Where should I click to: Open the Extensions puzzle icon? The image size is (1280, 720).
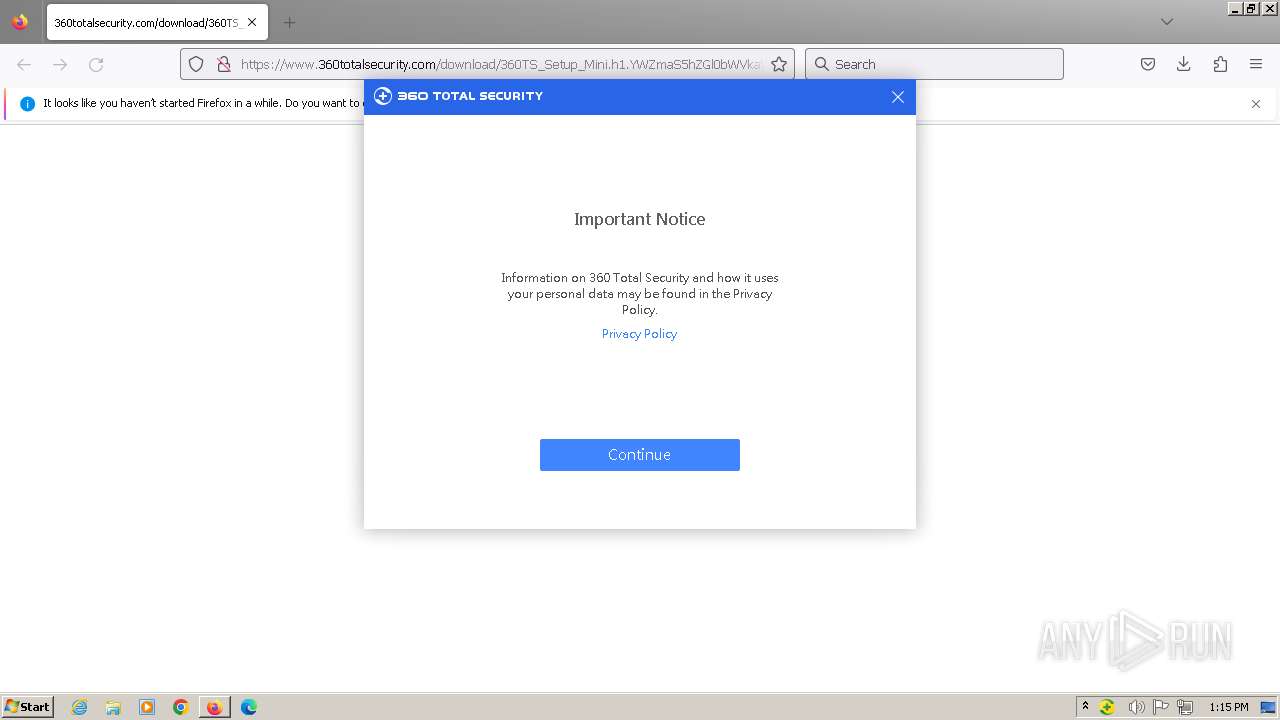[1220, 64]
